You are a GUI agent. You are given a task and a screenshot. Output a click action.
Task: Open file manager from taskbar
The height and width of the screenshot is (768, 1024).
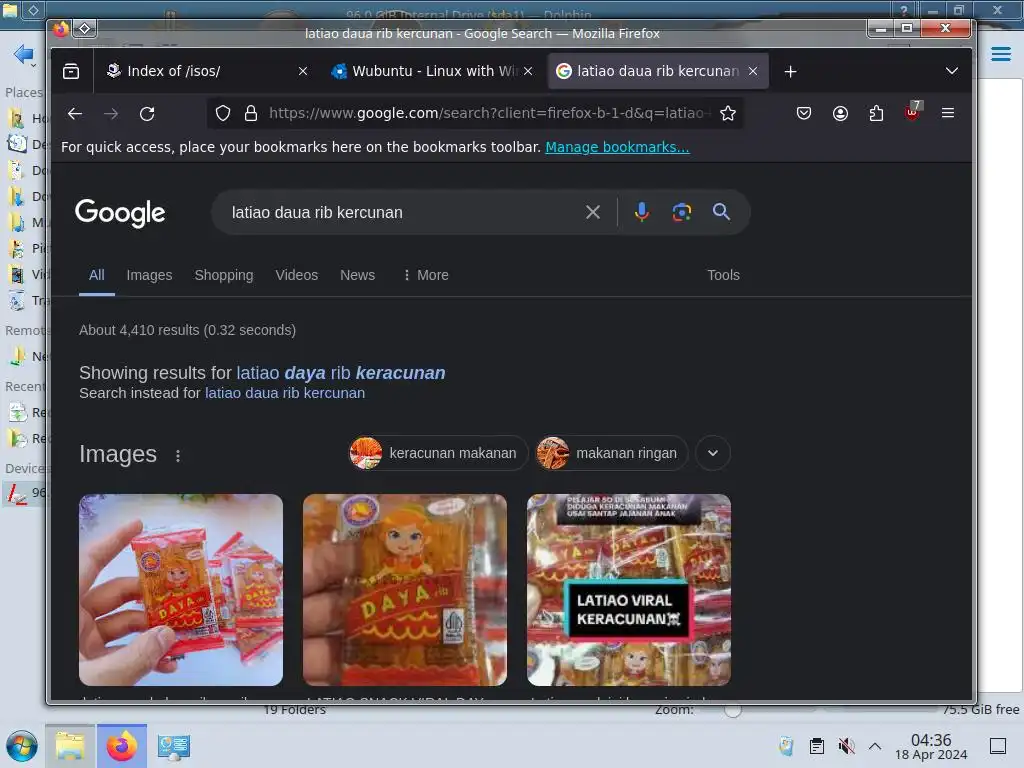[x=70, y=746]
